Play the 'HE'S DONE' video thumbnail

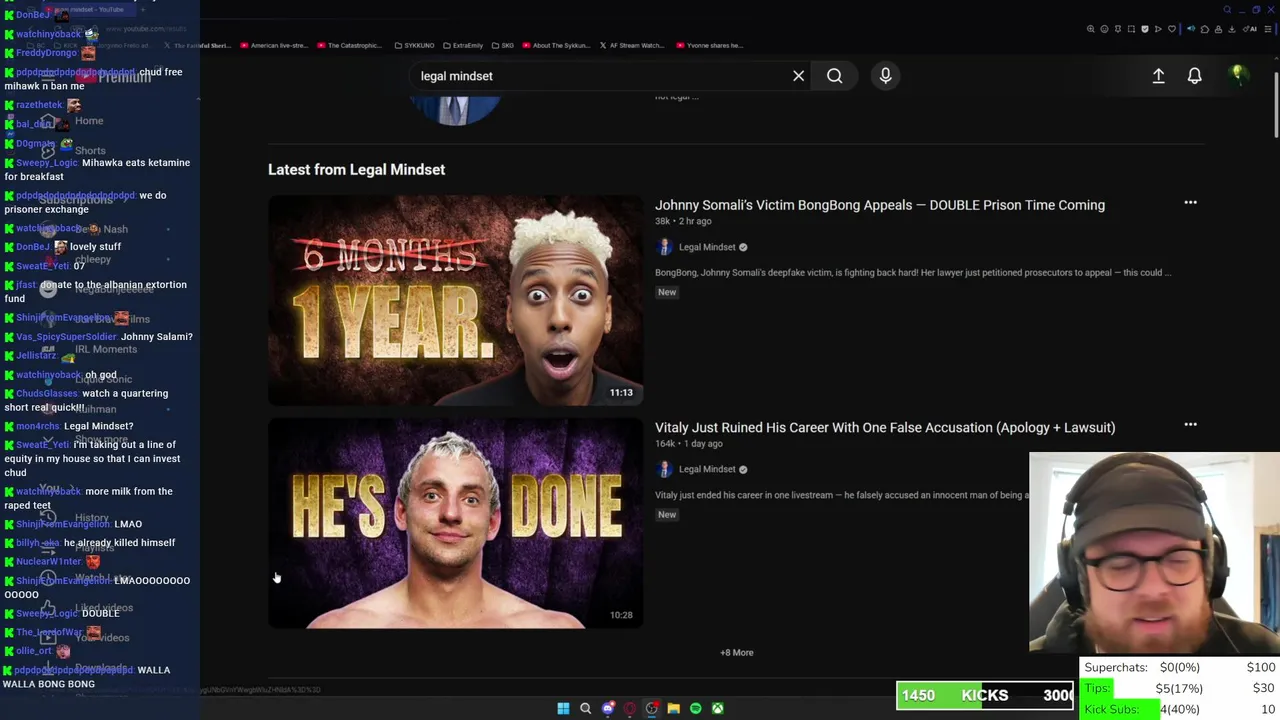coord(455,523)
